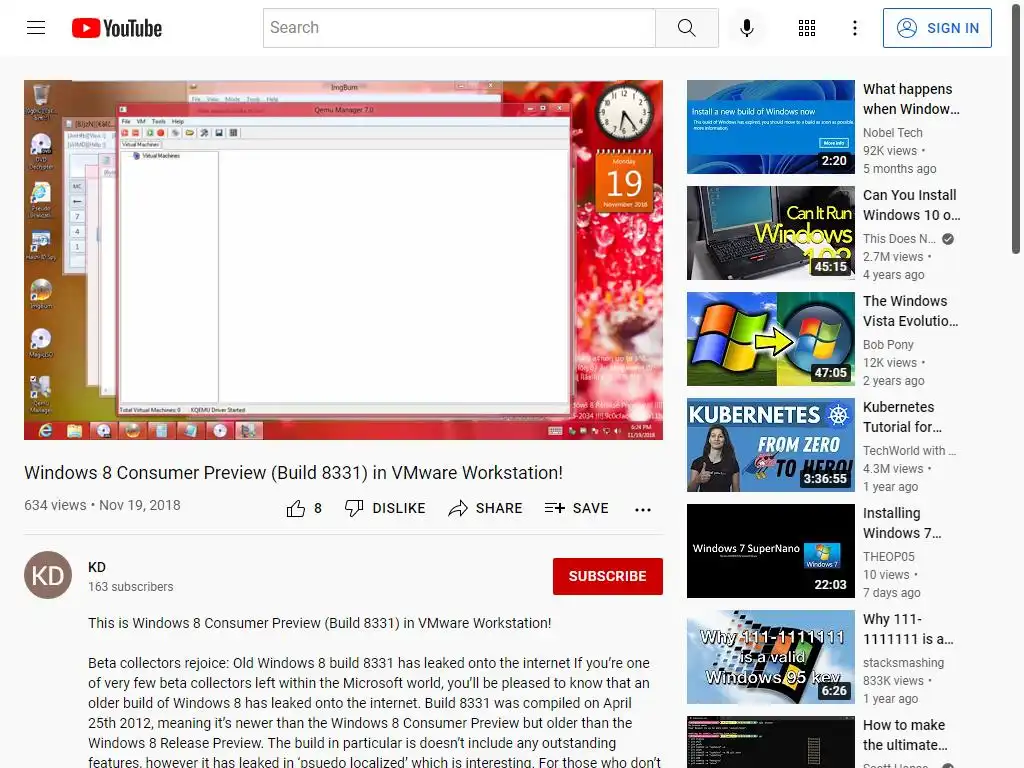Viewport: 1024px width, 768px height.
Task: Play the Windows 8 build 8331 video
Action: click(344, 260)
